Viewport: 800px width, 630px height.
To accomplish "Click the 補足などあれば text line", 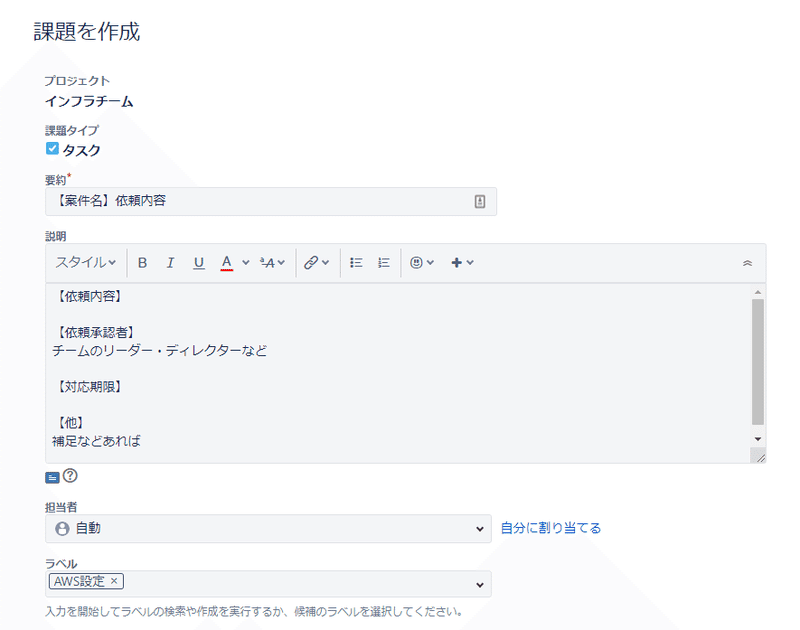I will coord(96,441).
